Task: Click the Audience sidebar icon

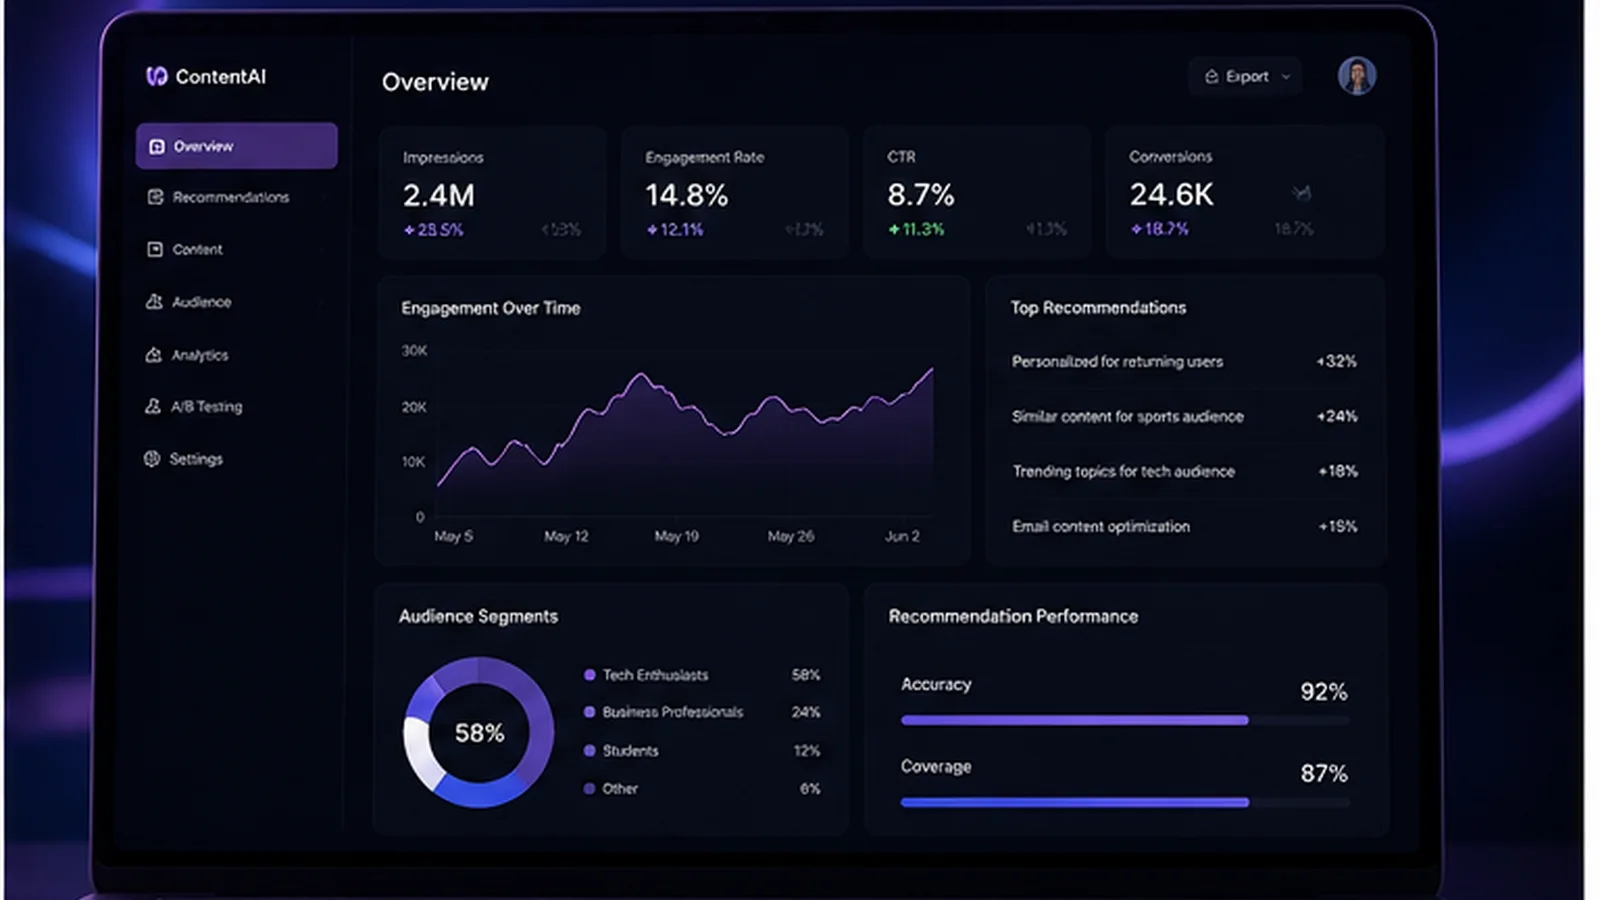Action: tap(154, 301)
